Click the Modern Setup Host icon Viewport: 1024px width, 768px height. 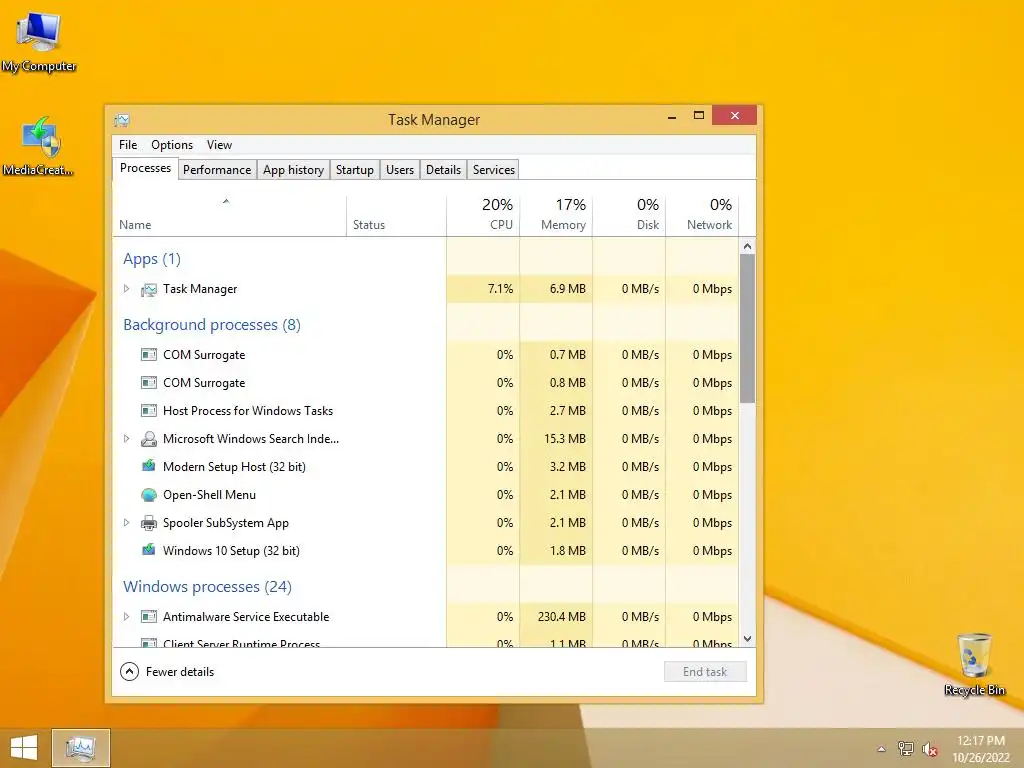[149, 466]
